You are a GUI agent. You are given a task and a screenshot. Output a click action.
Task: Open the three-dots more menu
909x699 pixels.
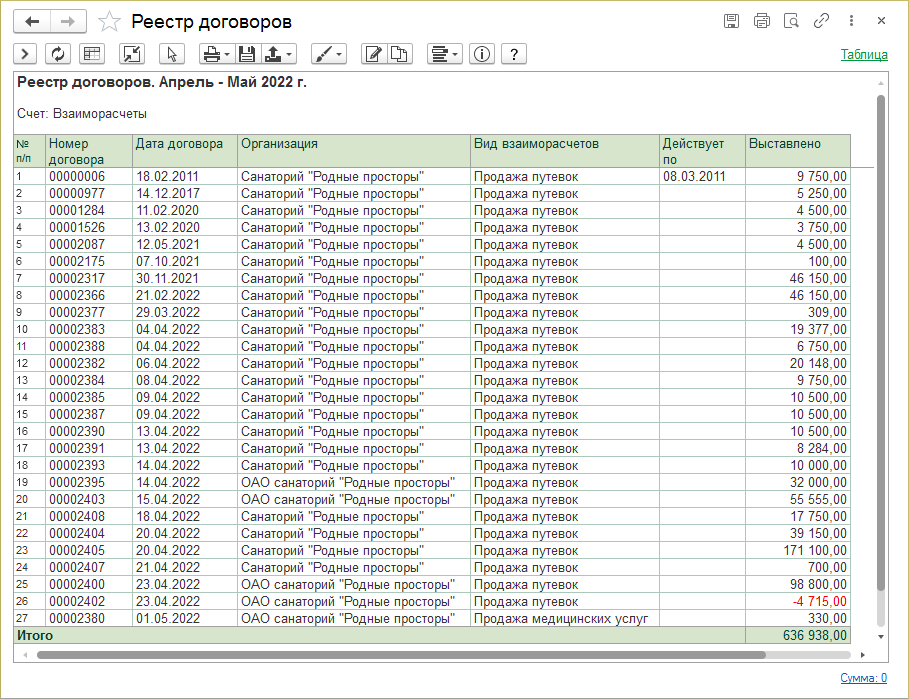click(x=851, y=21)
